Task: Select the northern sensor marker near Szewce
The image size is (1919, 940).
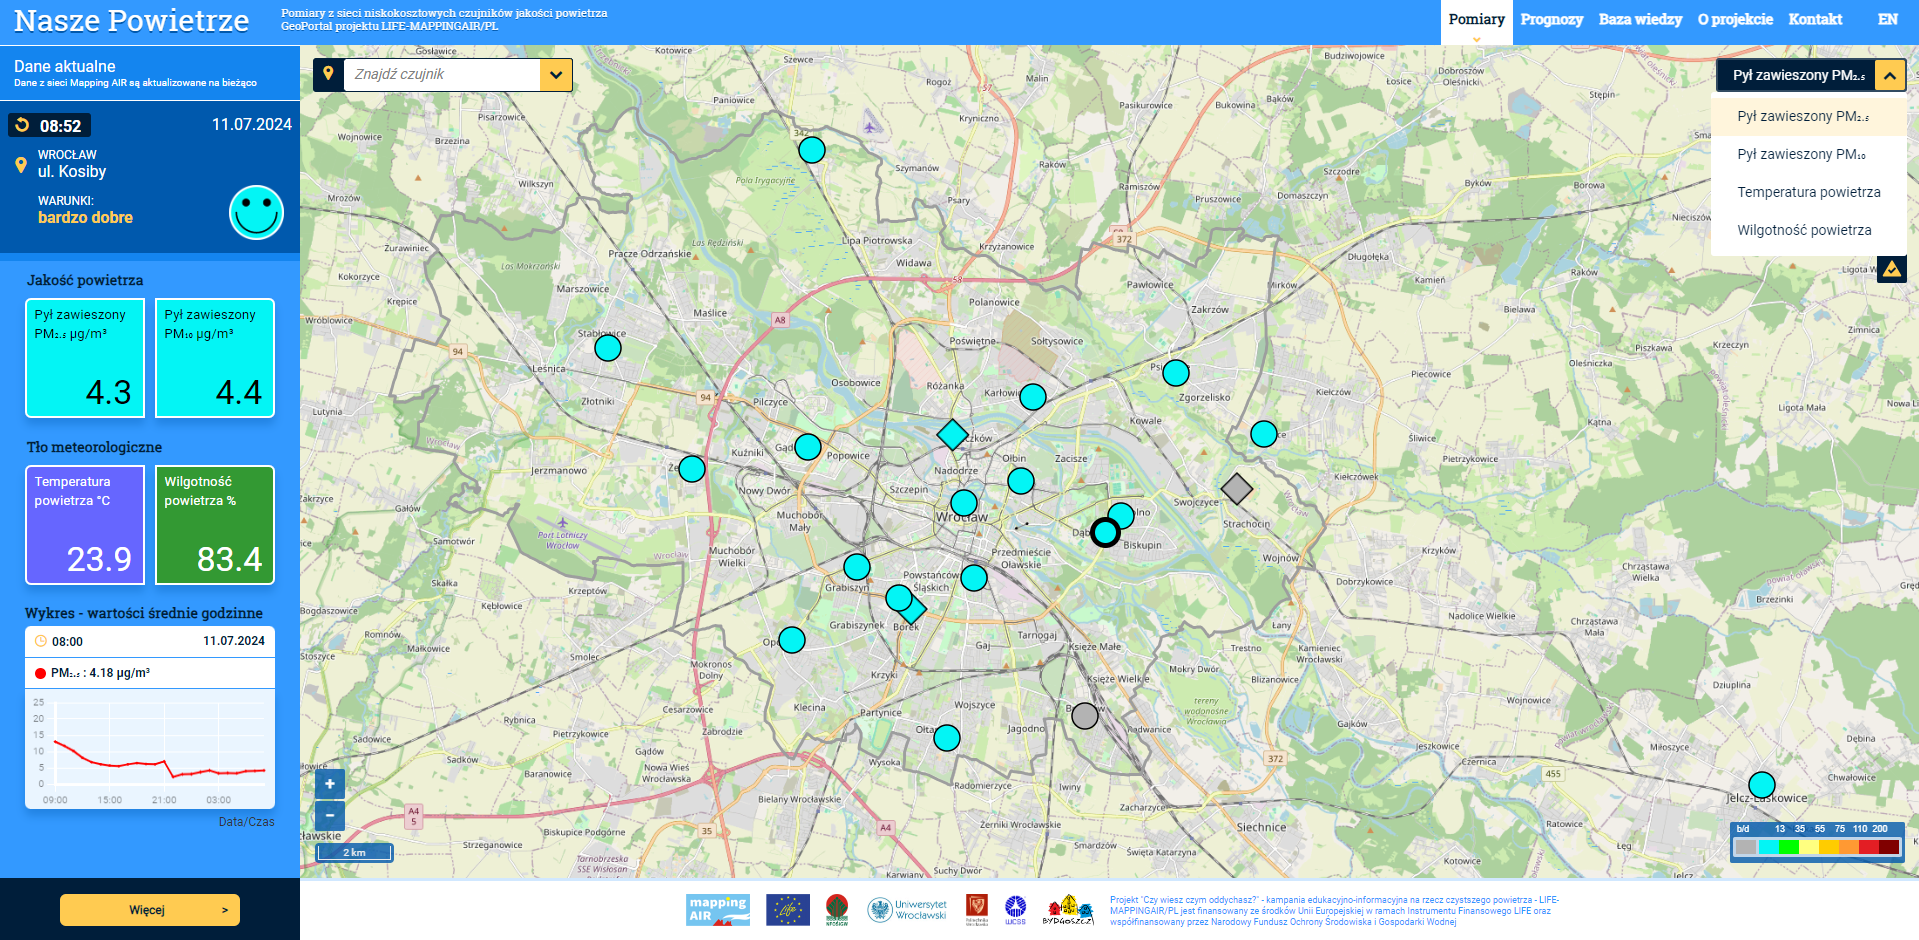Action: (x=812, y=150)
